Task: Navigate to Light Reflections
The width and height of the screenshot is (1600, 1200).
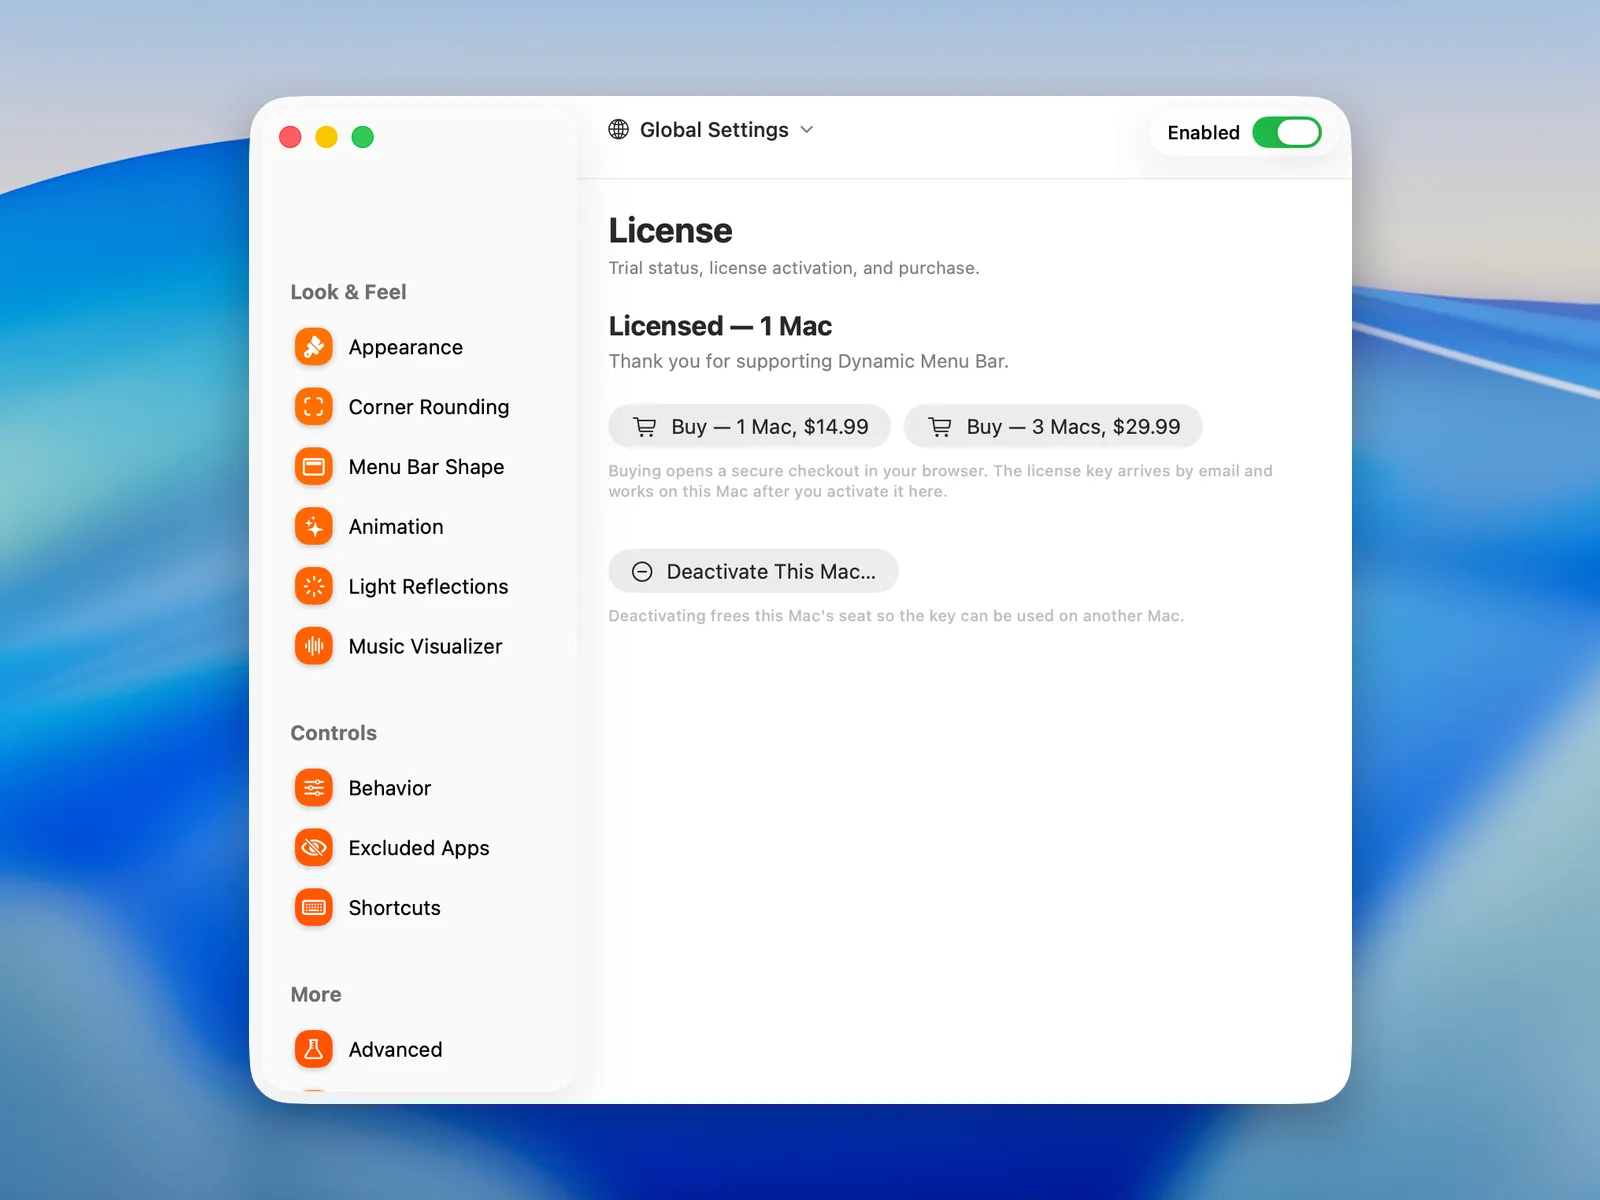Action: point(428,587)
